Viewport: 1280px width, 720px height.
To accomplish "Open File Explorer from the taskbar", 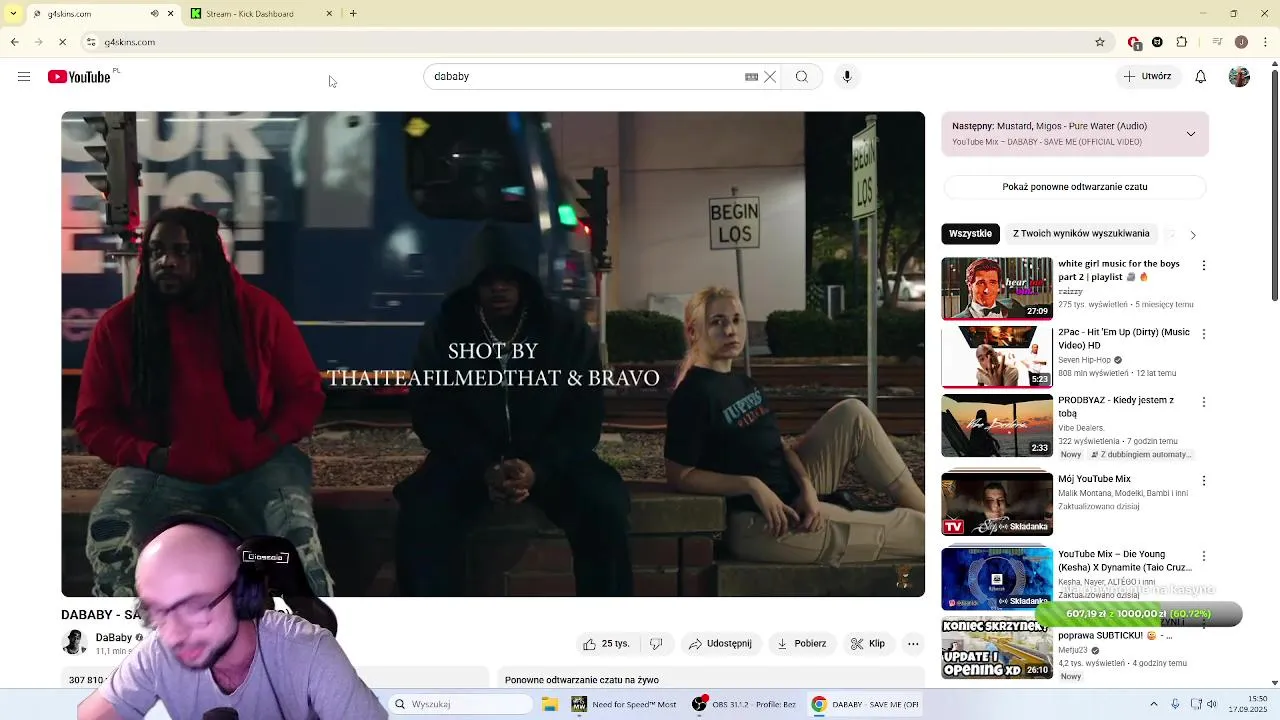I will coord(549,704).
